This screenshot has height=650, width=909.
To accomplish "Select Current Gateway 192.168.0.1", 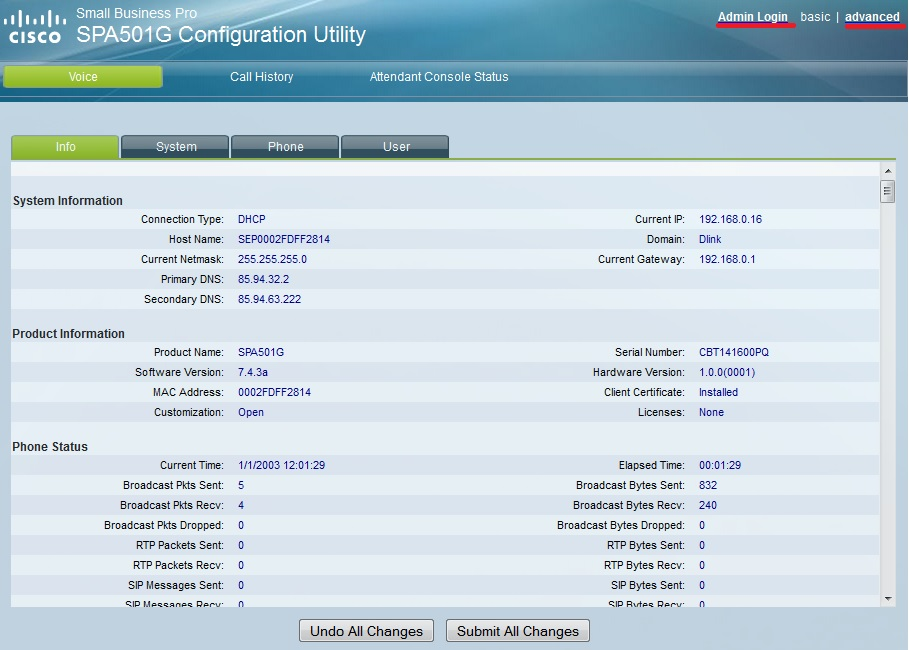I will [727, 259].
